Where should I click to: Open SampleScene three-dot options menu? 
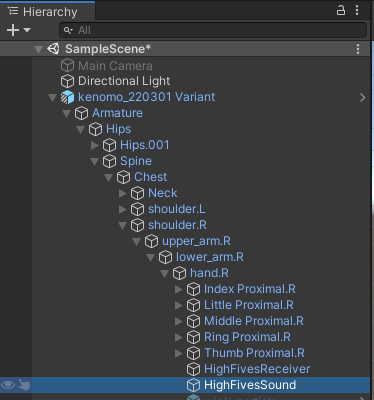tap(358, 49)
